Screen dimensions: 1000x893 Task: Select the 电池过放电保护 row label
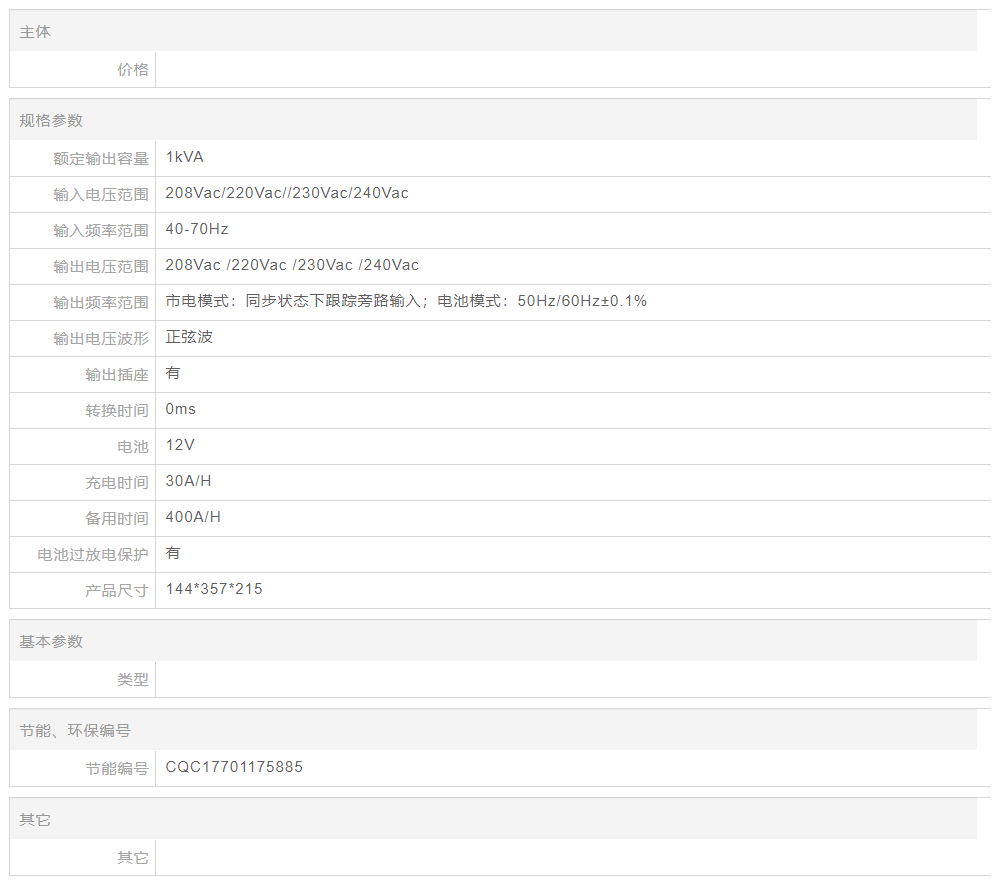point(92,554)
